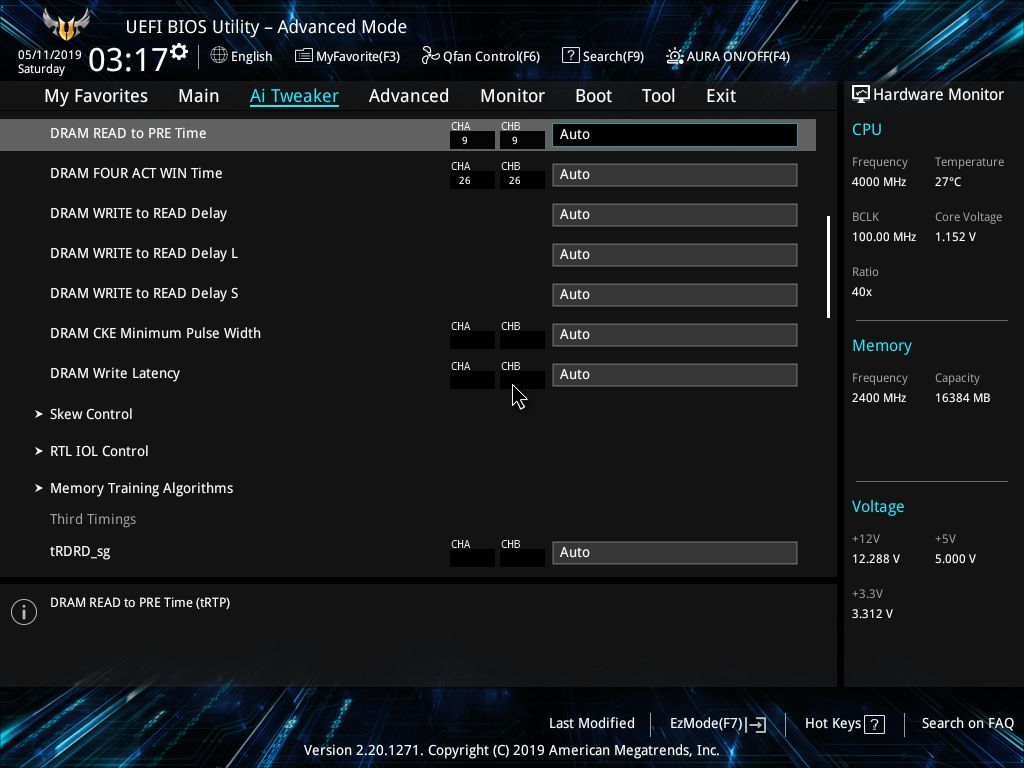Screen dimensions: 1024x768
Task: Open Hot Keys help
Action: 844,724
